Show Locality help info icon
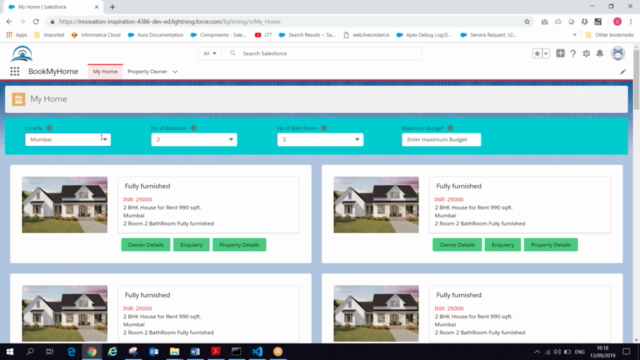 click(x=49, y=128)
